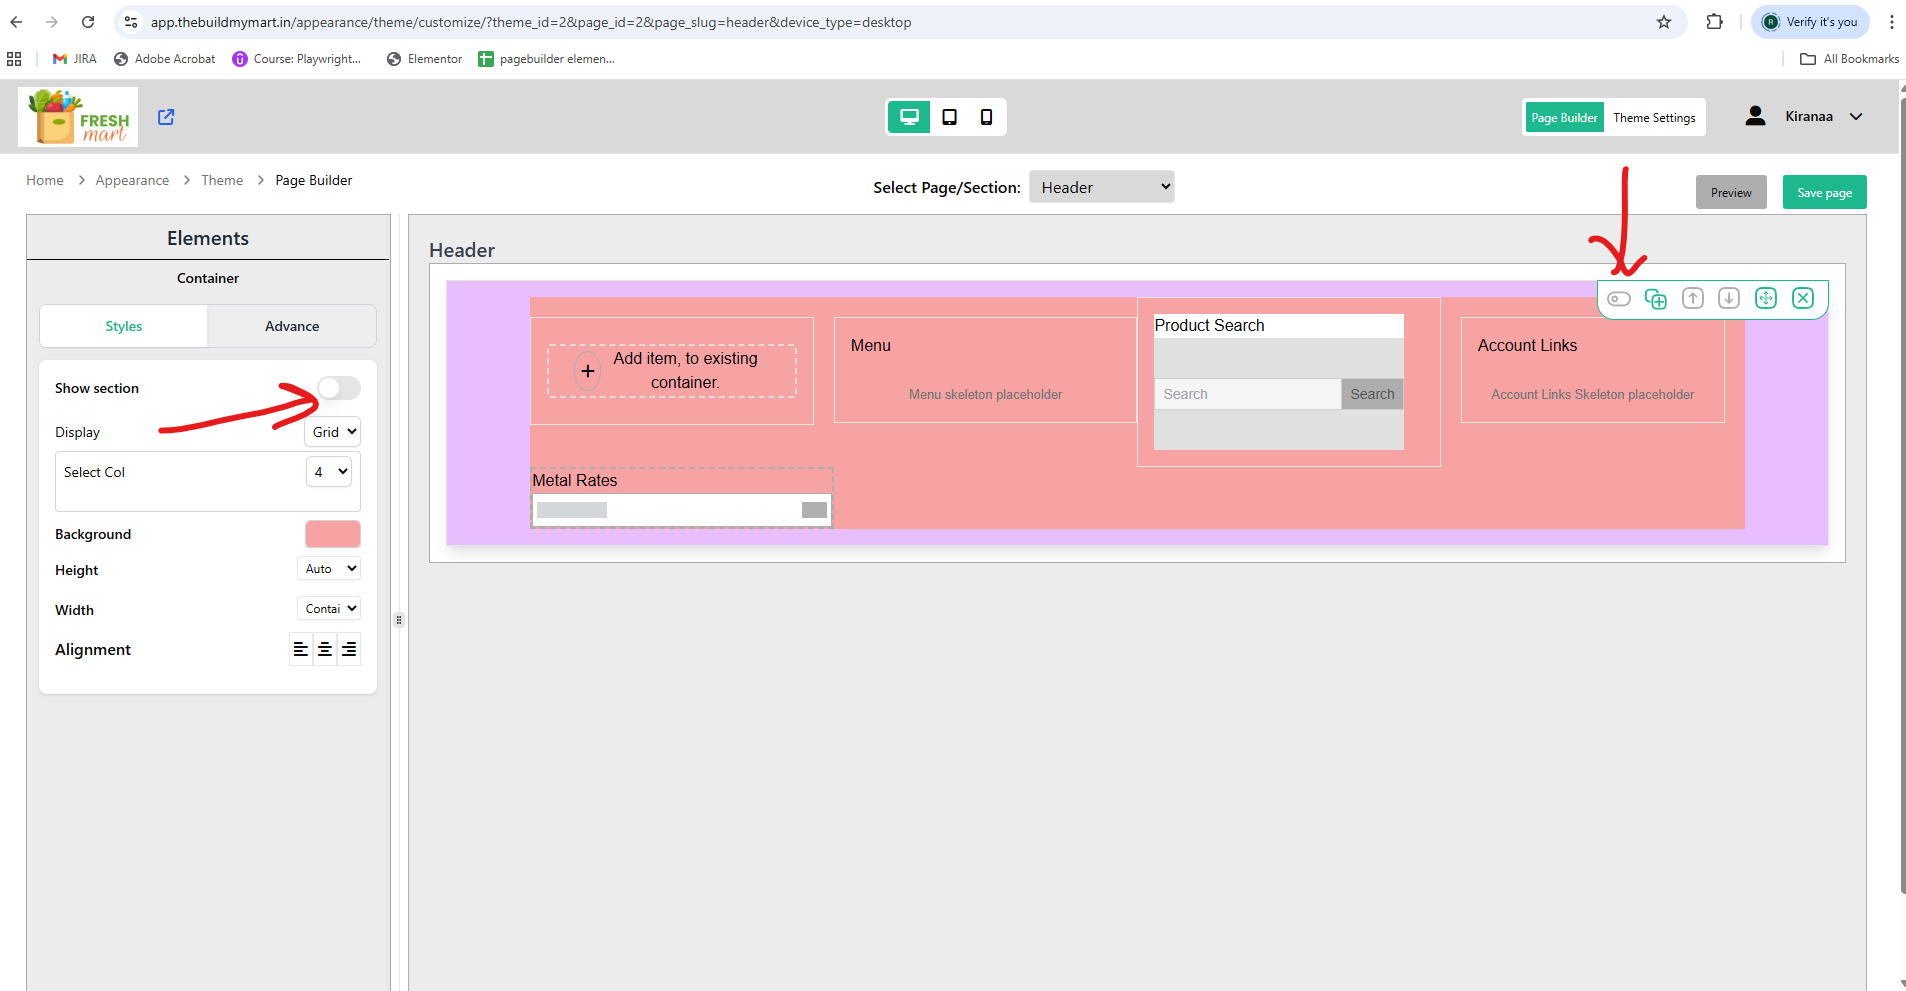Select the drag-move container icon
Viewport: 1906px width, 991px height.
pos(1766,298)
